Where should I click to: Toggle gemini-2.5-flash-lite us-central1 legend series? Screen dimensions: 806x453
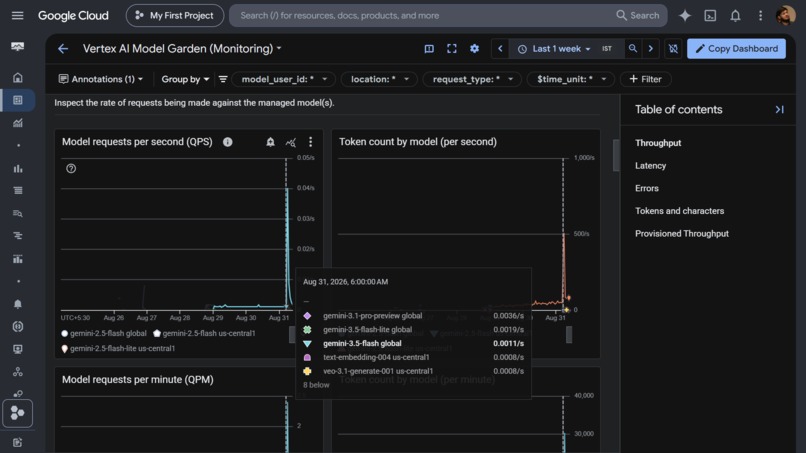click(118, 348)
